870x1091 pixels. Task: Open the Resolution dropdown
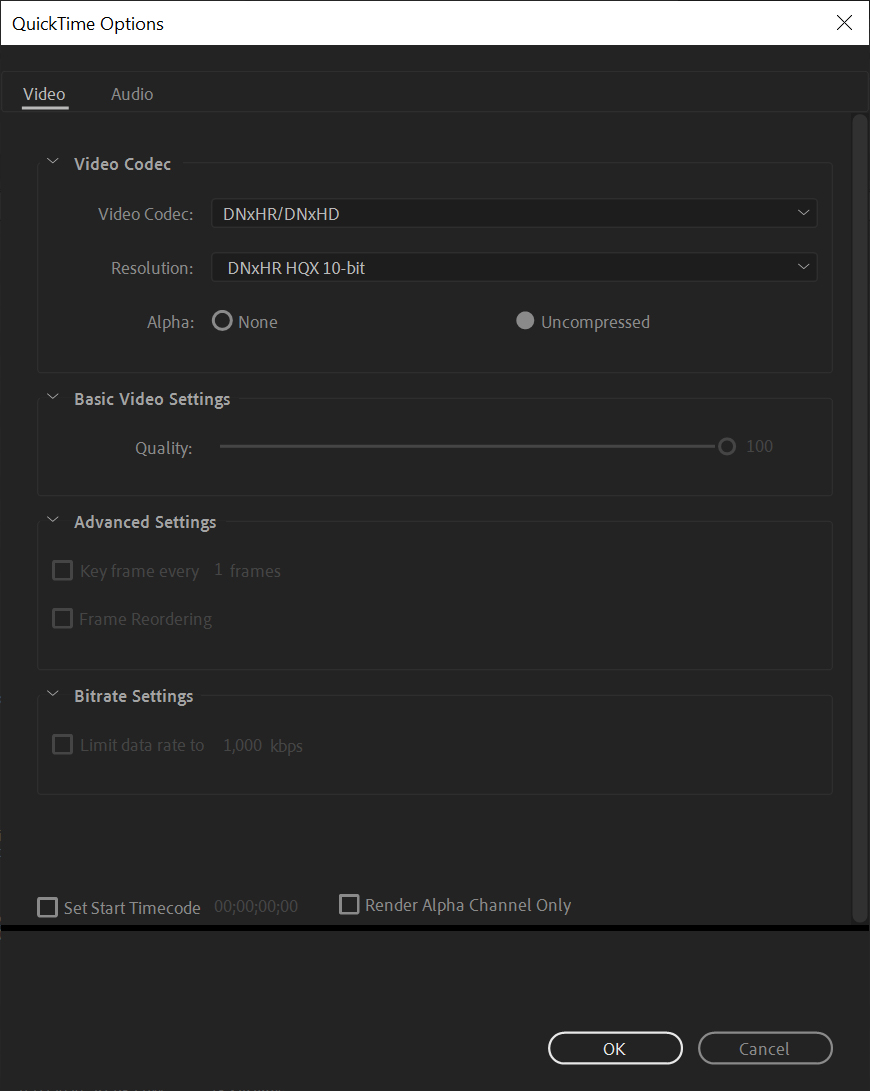pyautogui.click(x=514, y=267)
